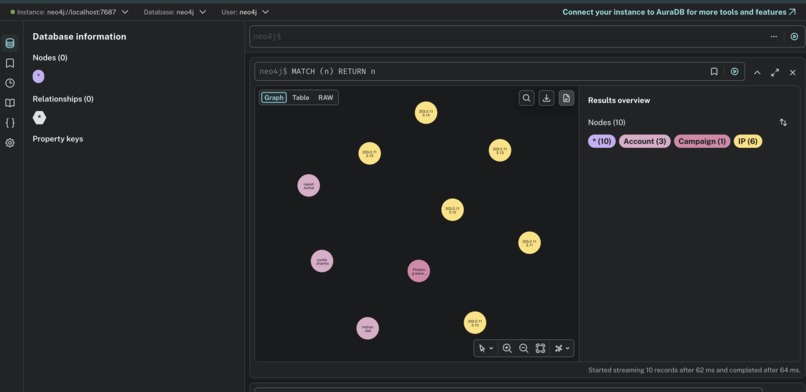The width and height of the screenshot is (806, 392).
Task: Re-run the MATCH (n) RETURN n query
Action: [735, 71]
